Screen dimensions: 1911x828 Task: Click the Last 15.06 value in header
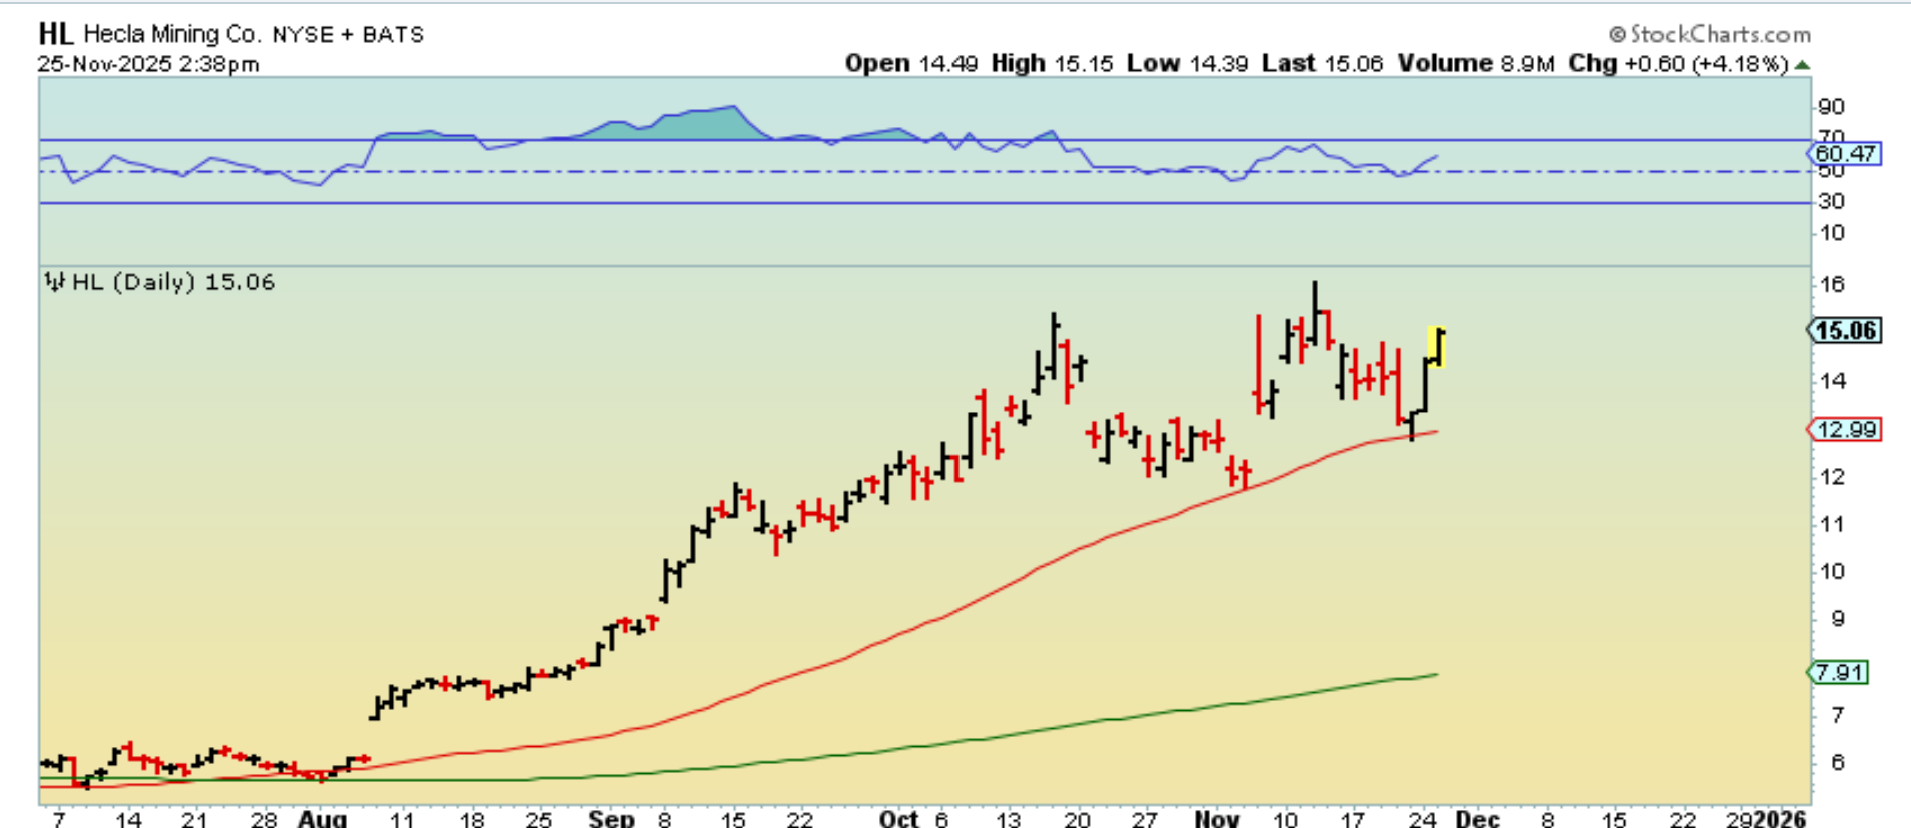pos(1322,64)
